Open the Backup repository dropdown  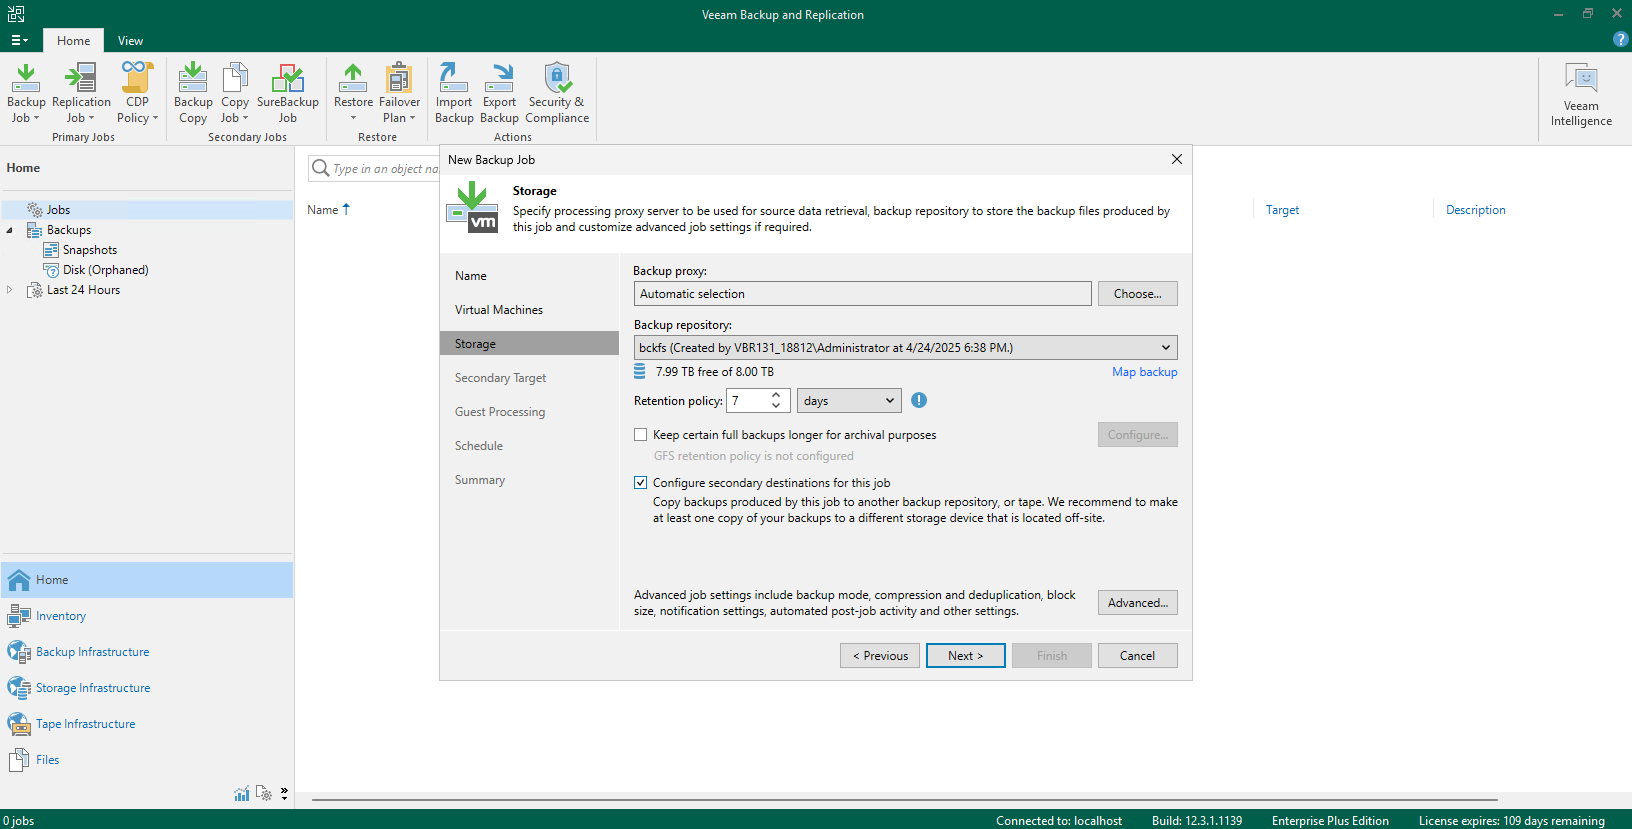905,348
